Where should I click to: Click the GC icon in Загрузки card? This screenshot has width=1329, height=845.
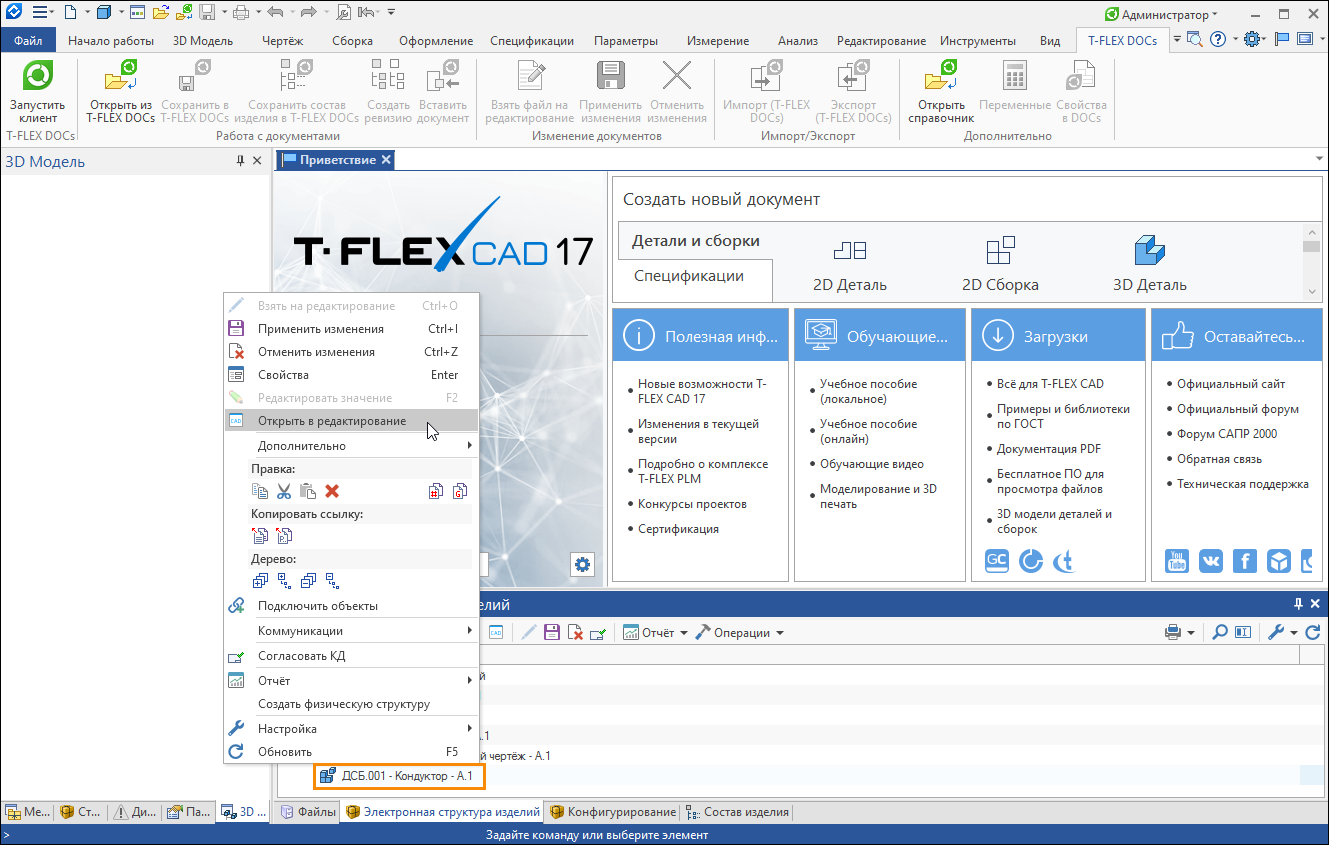click(996, 561)
